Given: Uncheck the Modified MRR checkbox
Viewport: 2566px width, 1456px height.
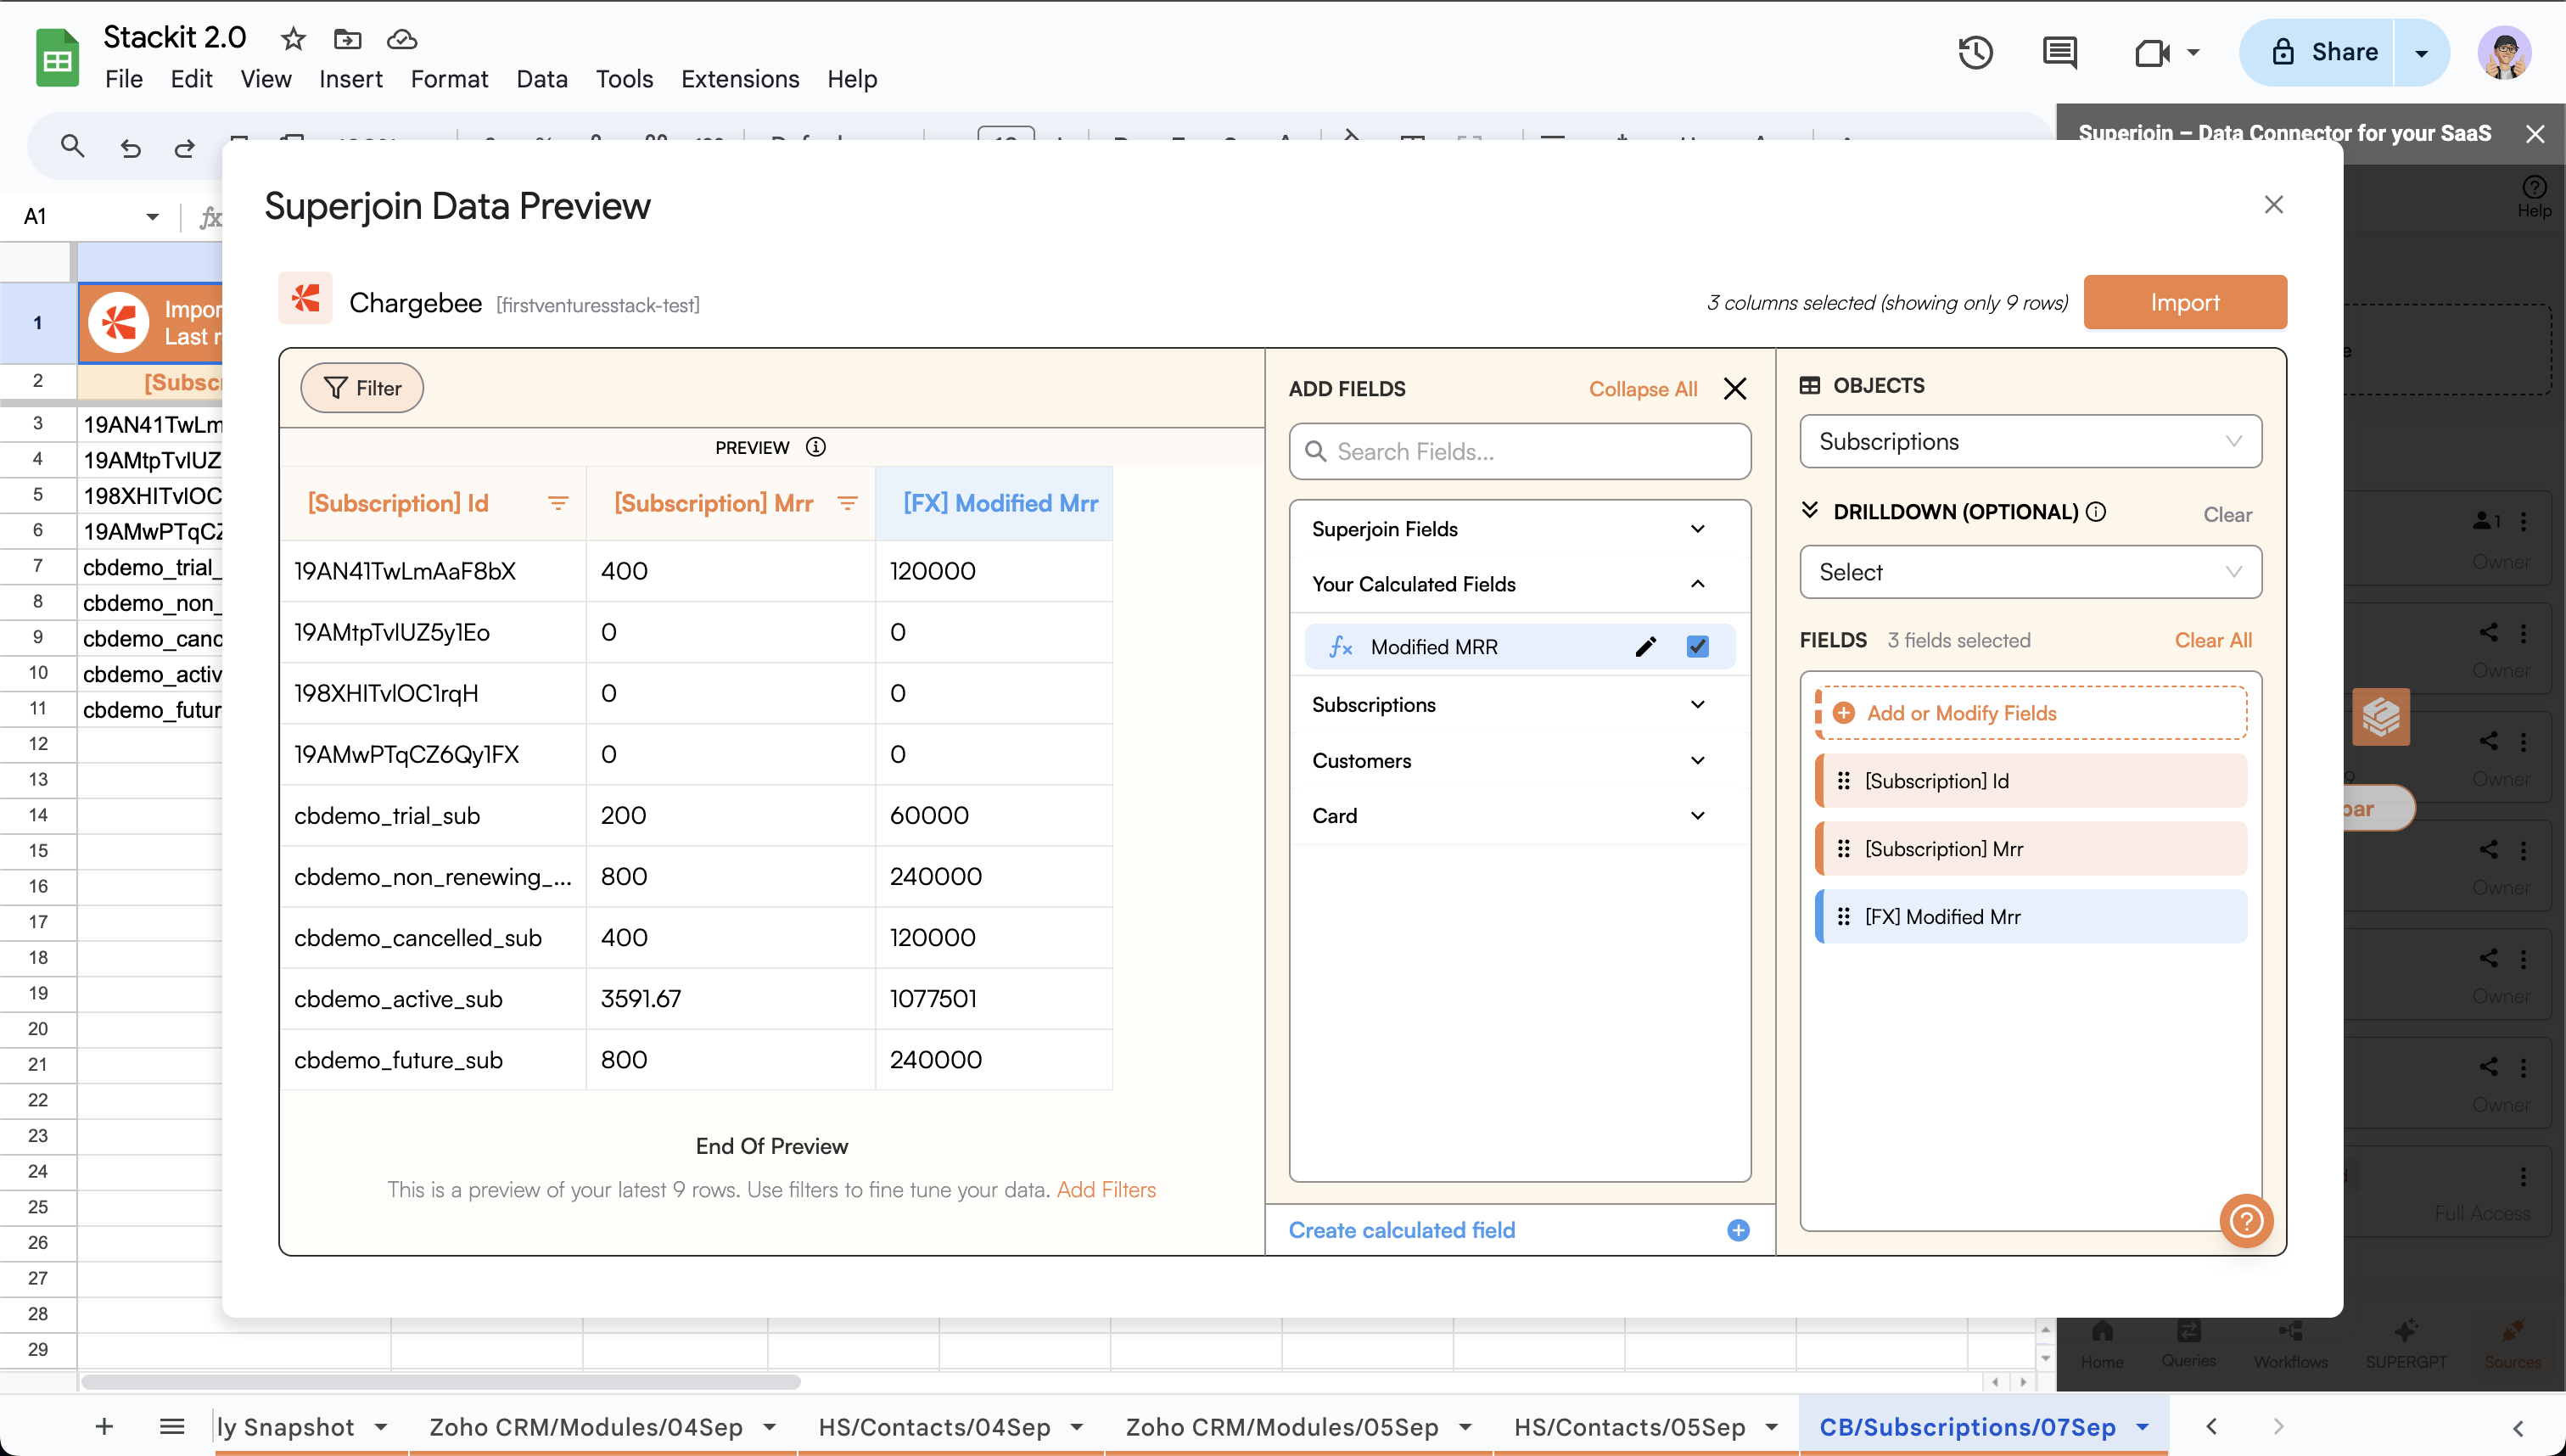Looking at the screenshot, I should click(x=1698, y=647).
